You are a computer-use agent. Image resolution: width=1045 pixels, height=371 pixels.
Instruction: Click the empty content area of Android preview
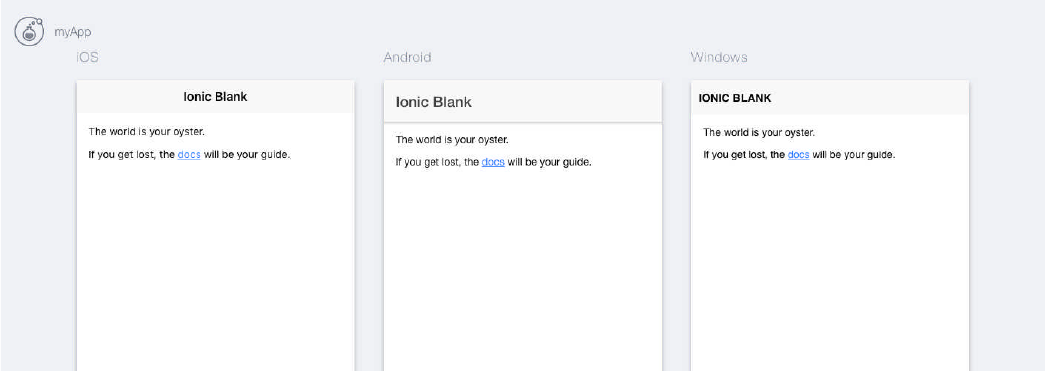tap(522, 270)
